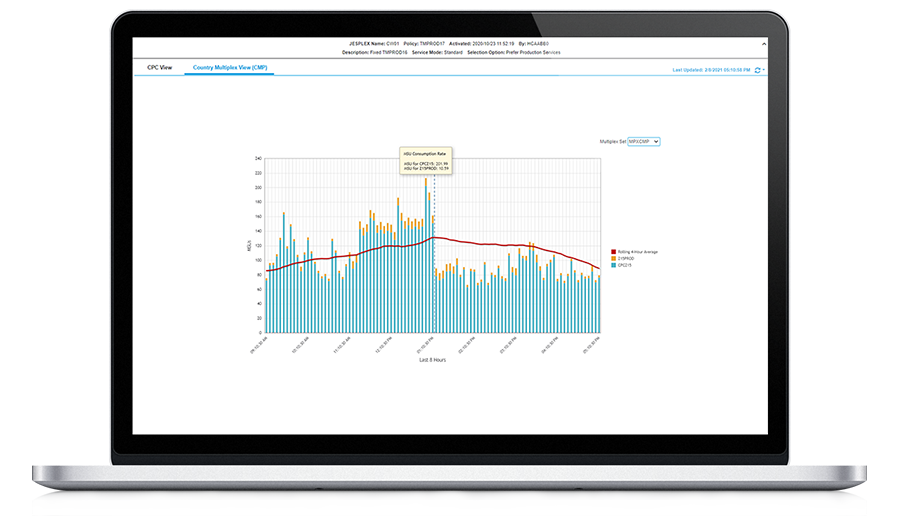Collapse the JESPLEX header panel chevron
This screenshot has width=900, height=516.
tap(763, 44)
